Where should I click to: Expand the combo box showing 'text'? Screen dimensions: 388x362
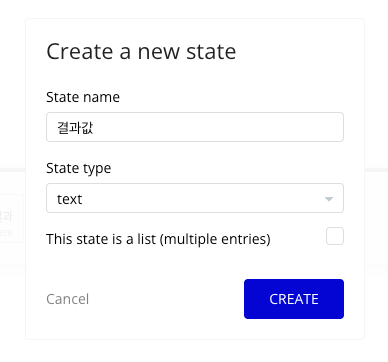click(x=195, y=198)
